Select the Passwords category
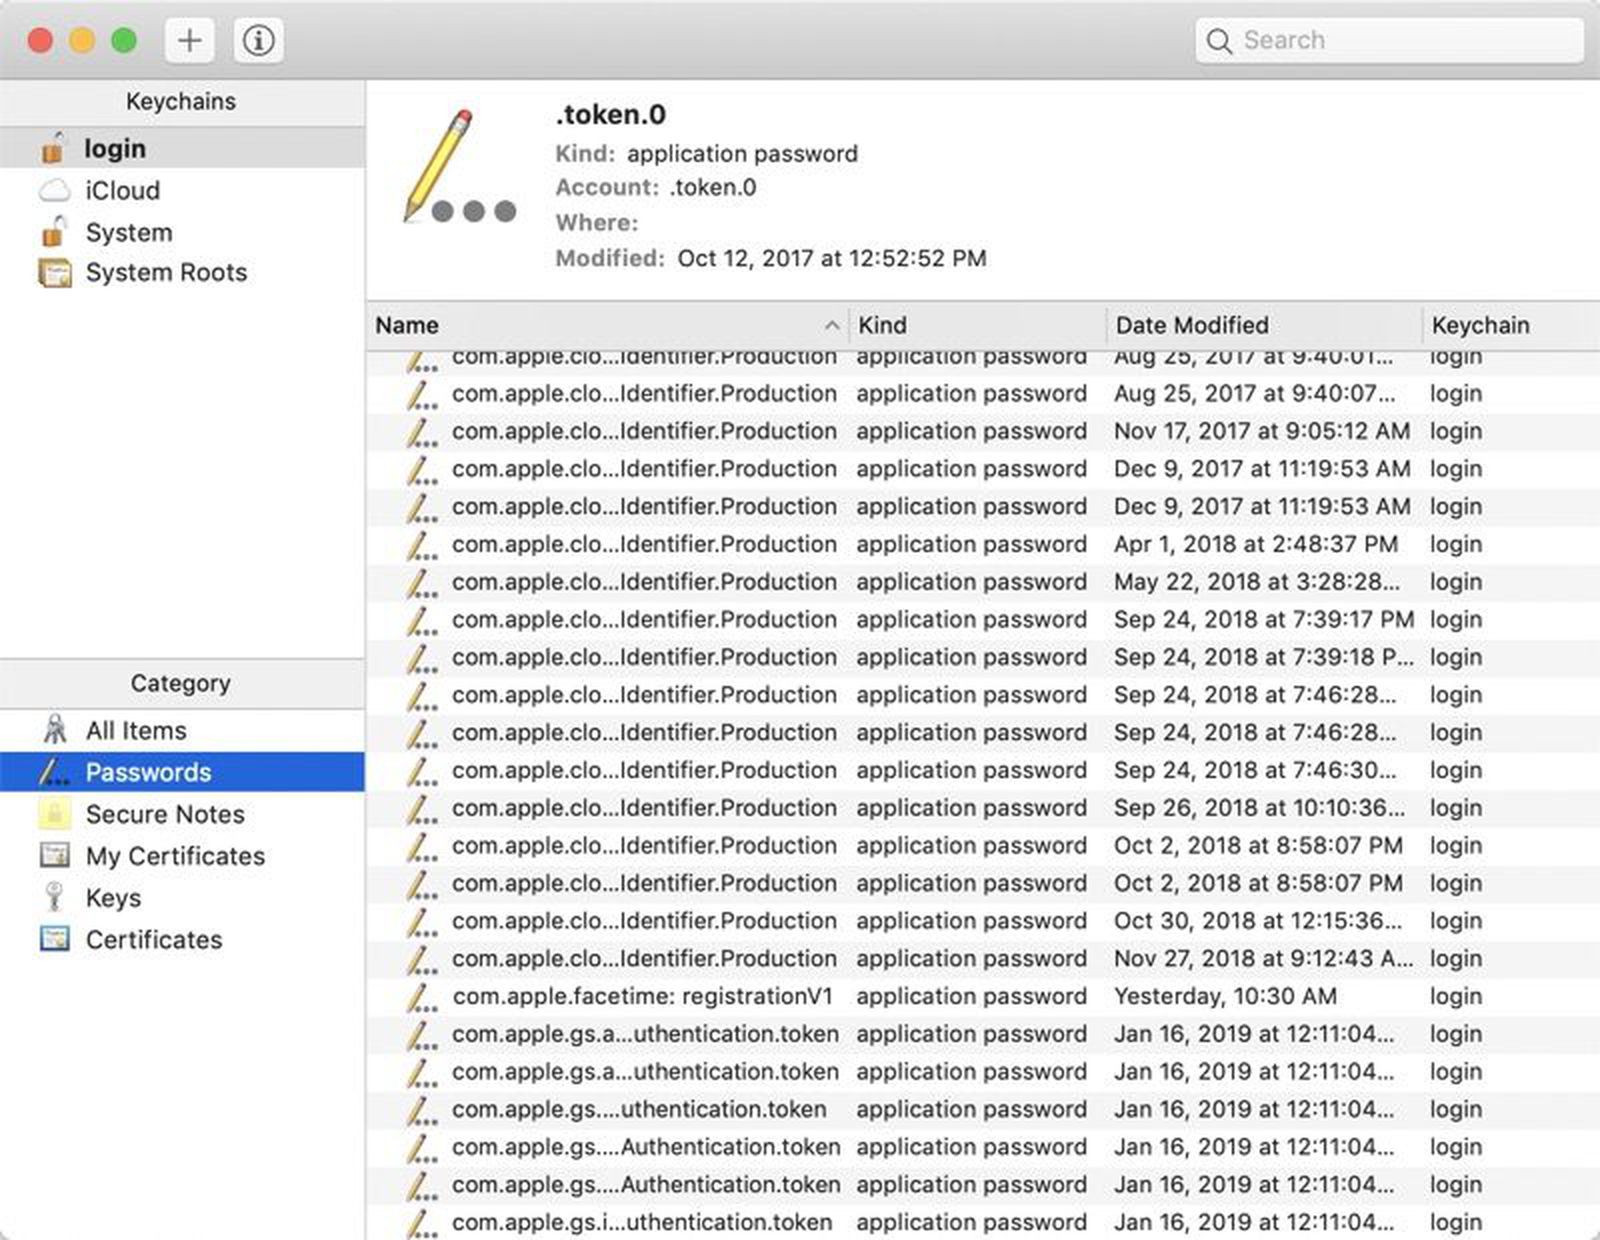Image resolution: width=1600 pixels, height=1240 pixels. (148, 773)
